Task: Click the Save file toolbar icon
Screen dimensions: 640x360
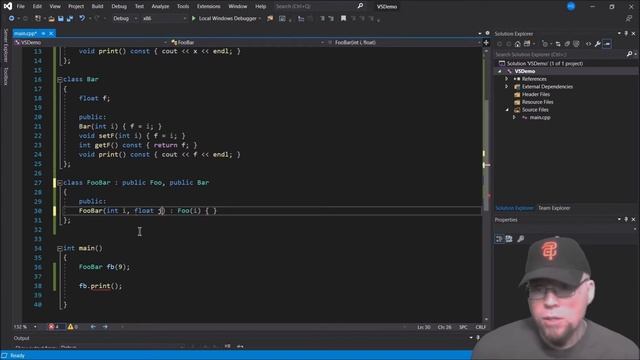Action: click(60, 18)
